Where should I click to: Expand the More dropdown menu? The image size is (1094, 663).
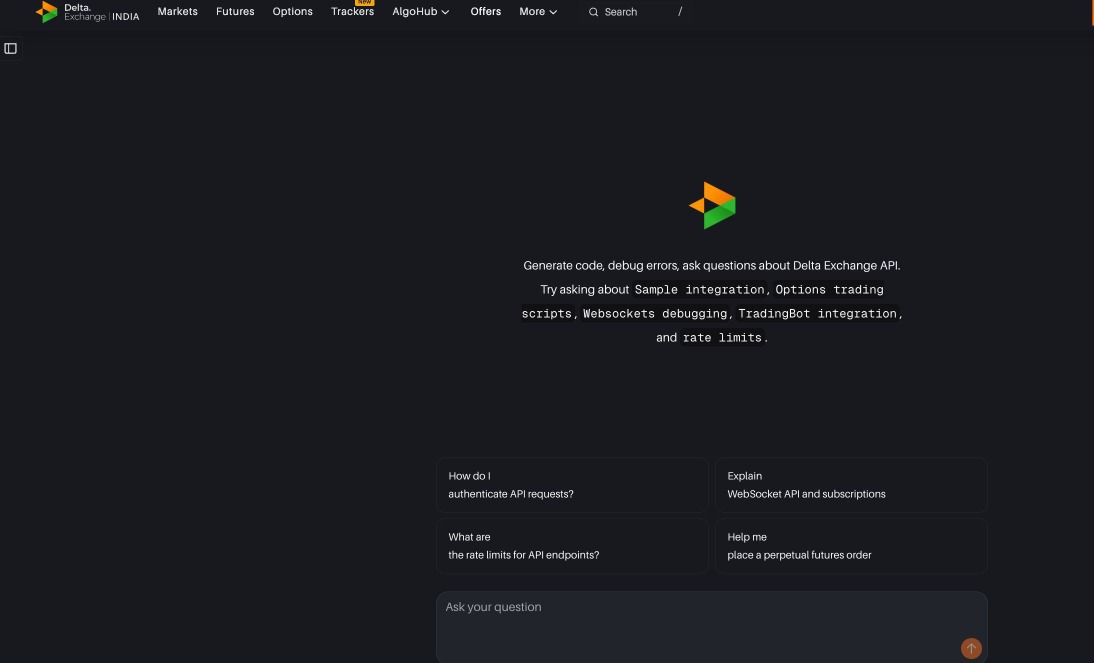pos(538,12)
